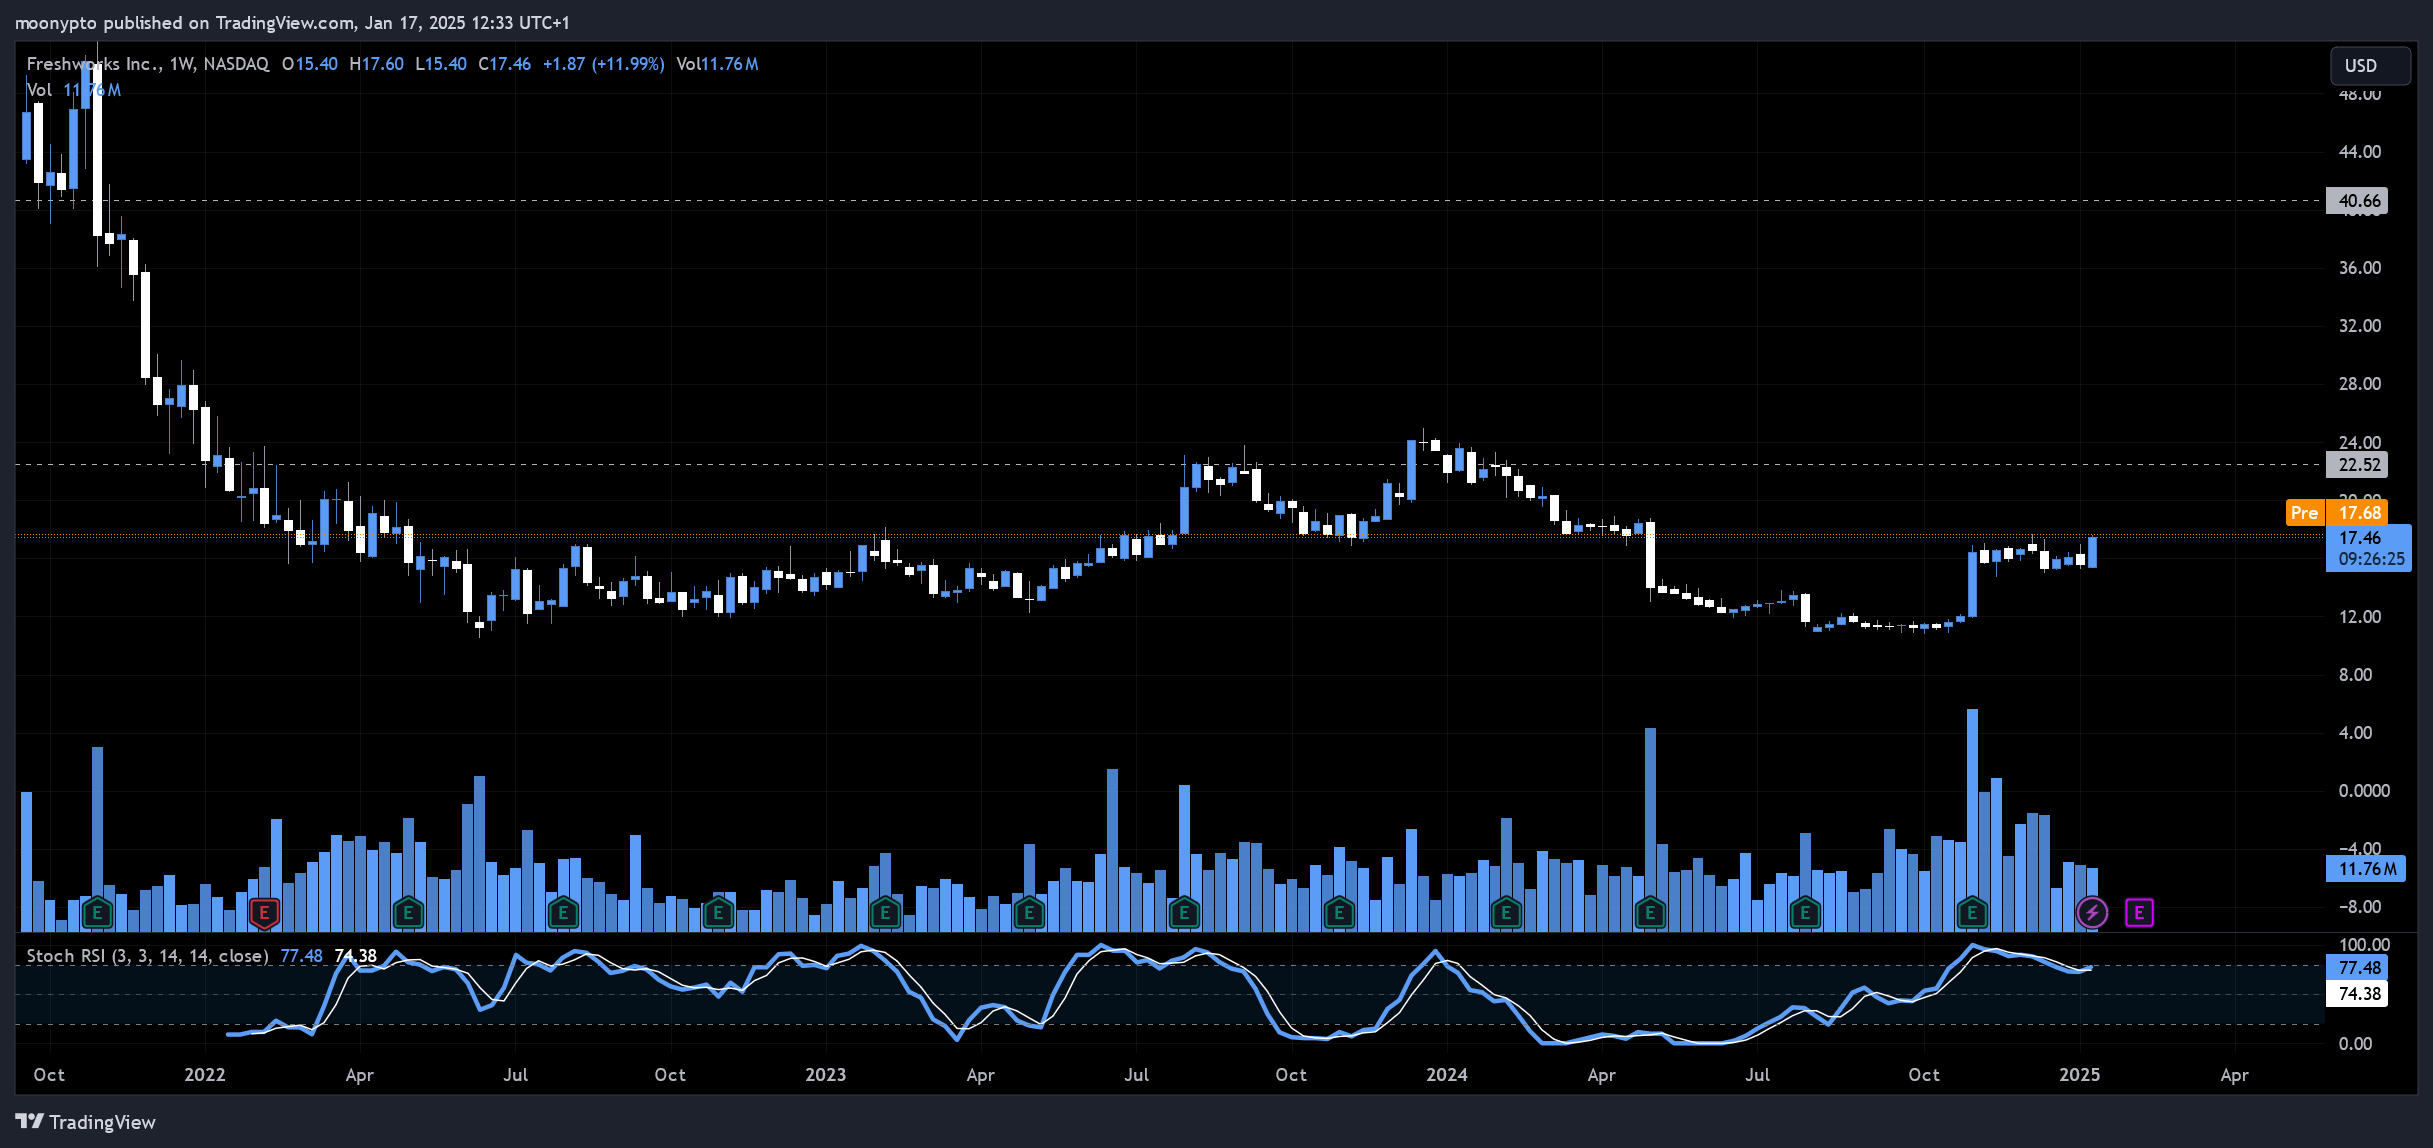Click the 2024 label on time axis
The image size is (2433, 1148).
(1446, 1075)
